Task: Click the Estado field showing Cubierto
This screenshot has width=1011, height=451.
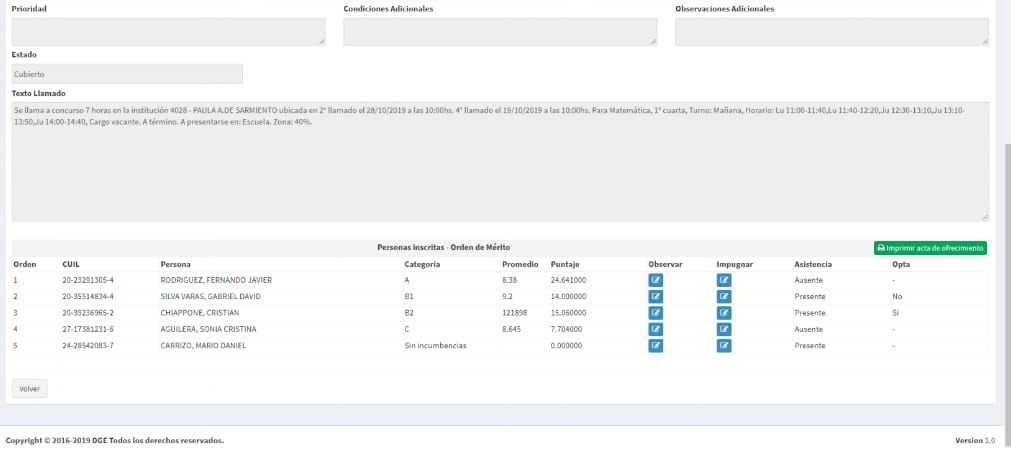Action: [127, 74]
